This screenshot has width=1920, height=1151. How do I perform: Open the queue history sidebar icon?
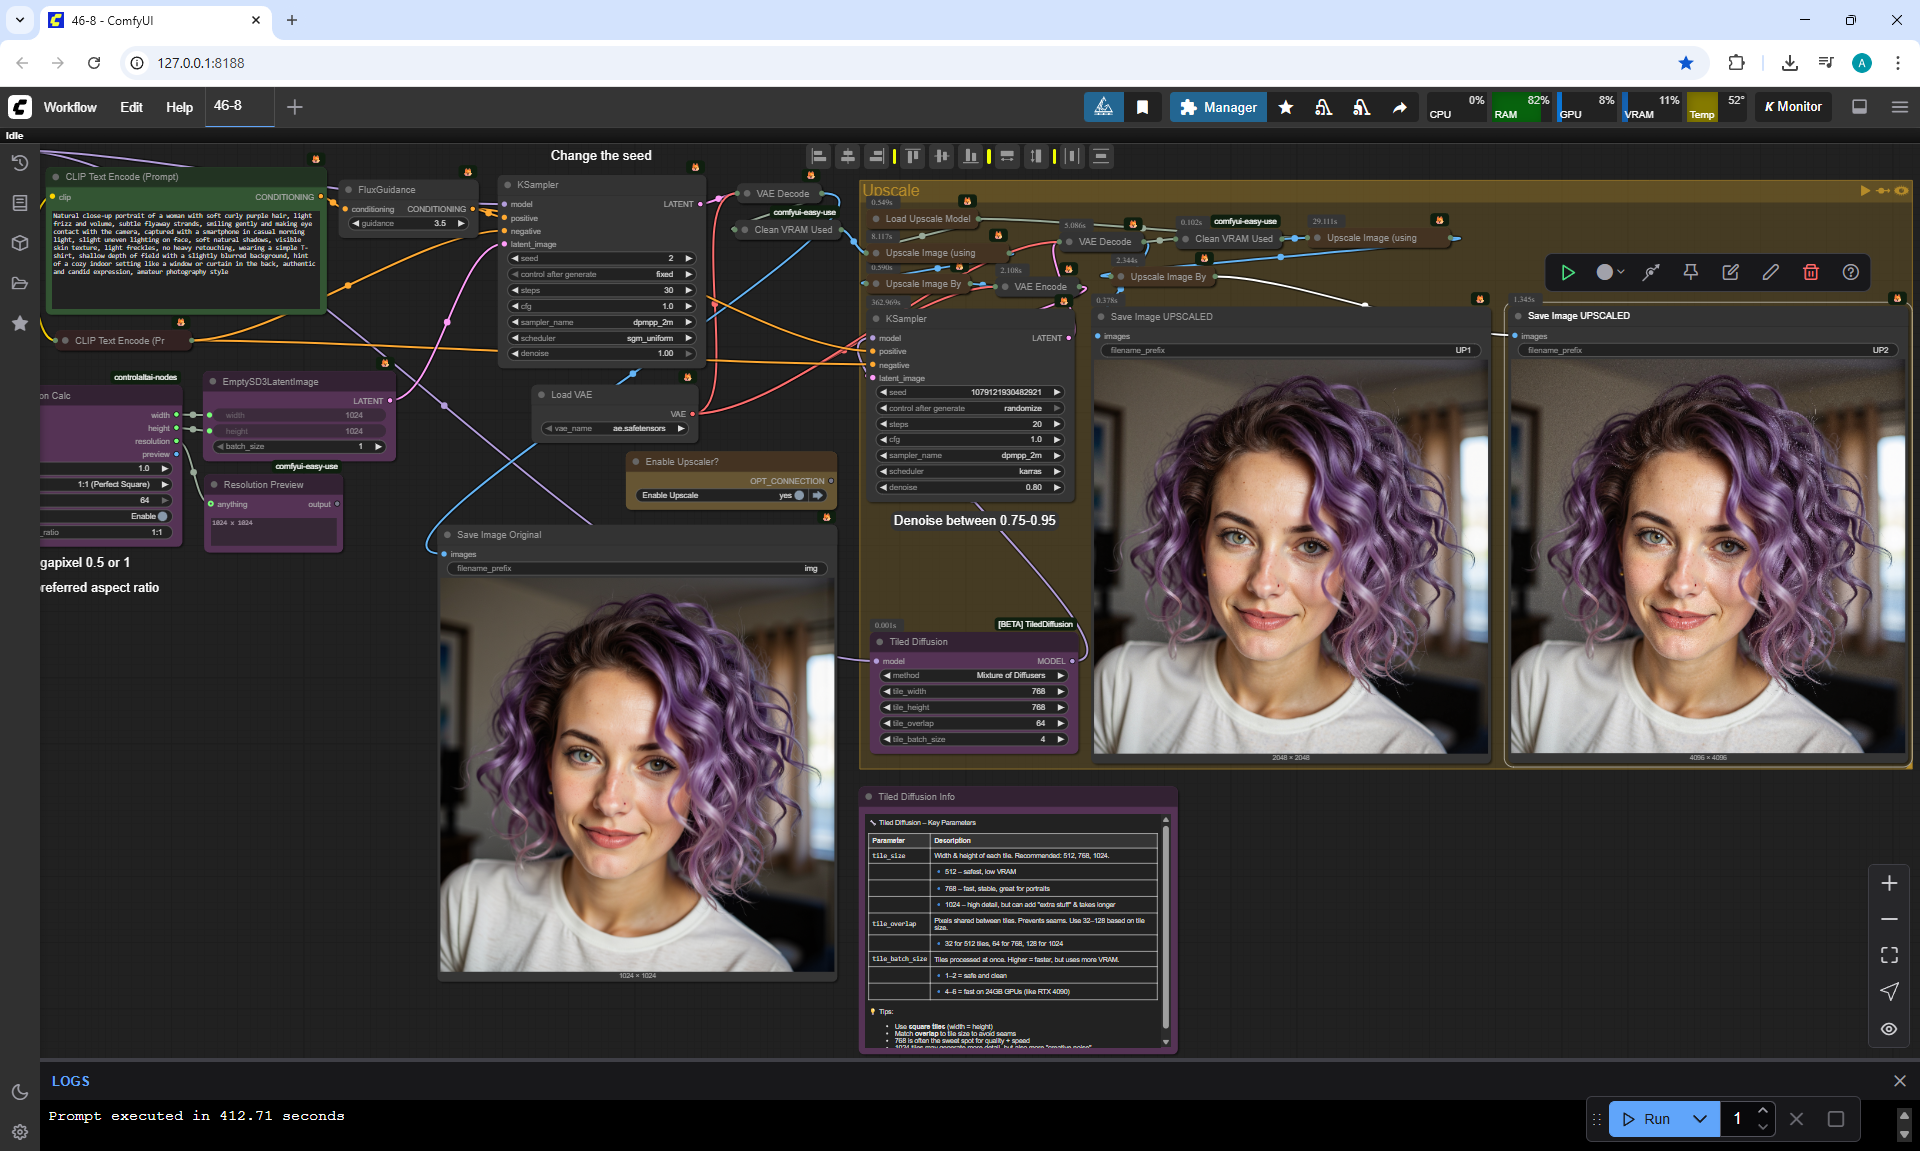19,163
